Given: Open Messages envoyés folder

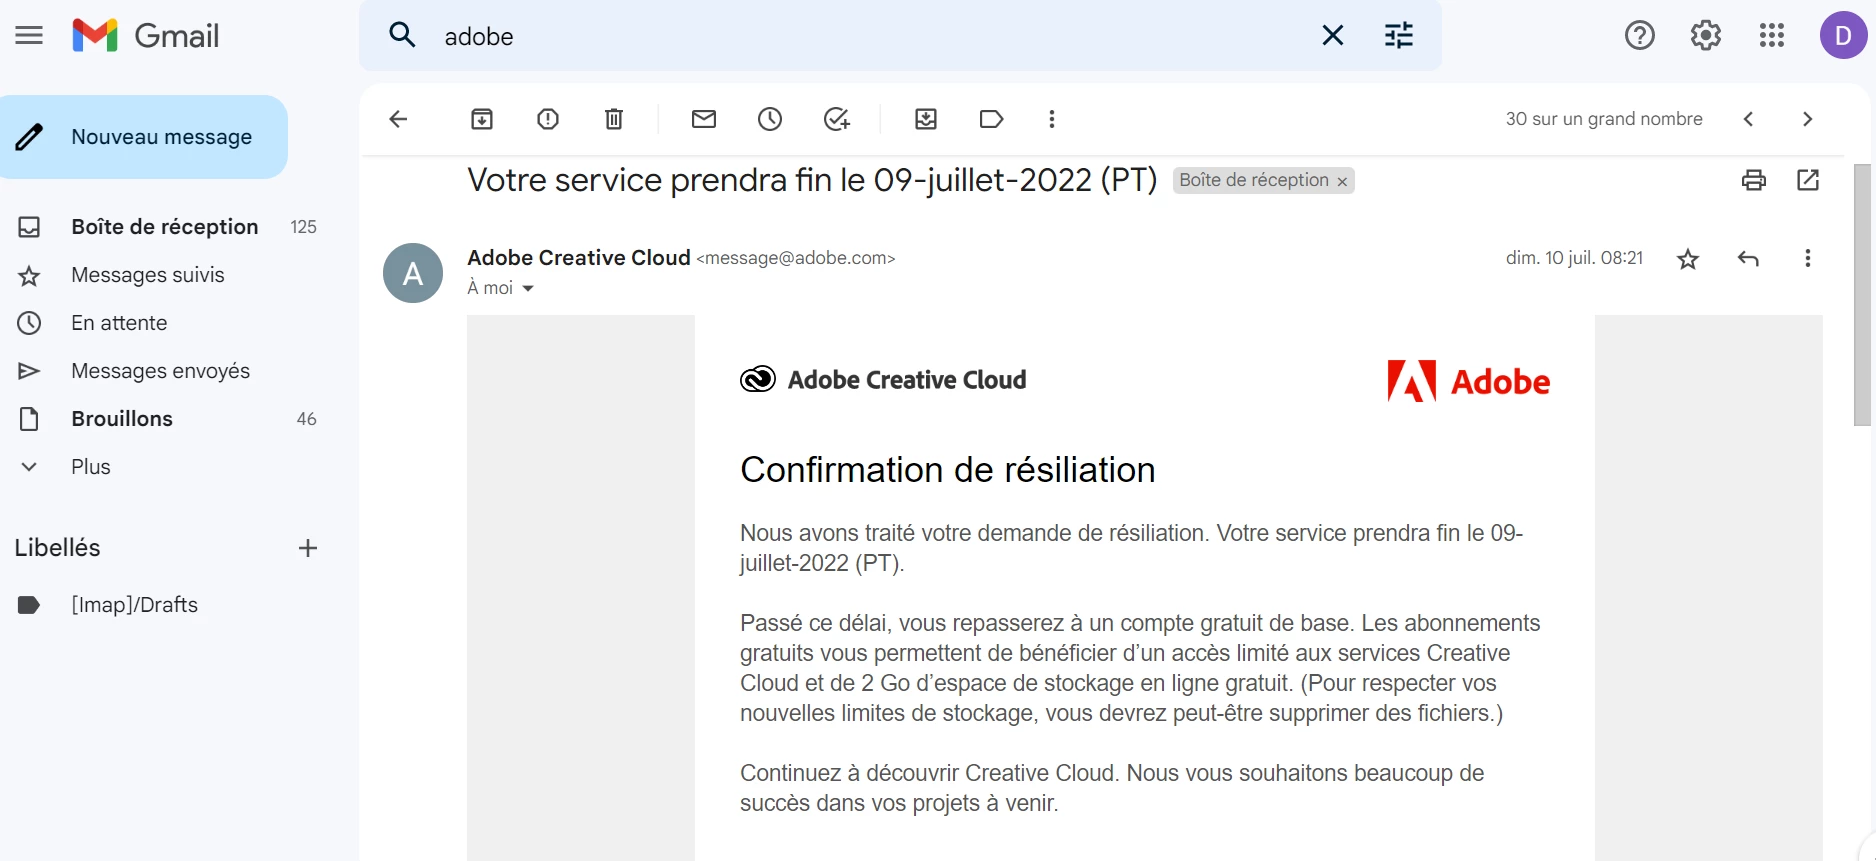Looking at the screenshot, I should point(160,371).
